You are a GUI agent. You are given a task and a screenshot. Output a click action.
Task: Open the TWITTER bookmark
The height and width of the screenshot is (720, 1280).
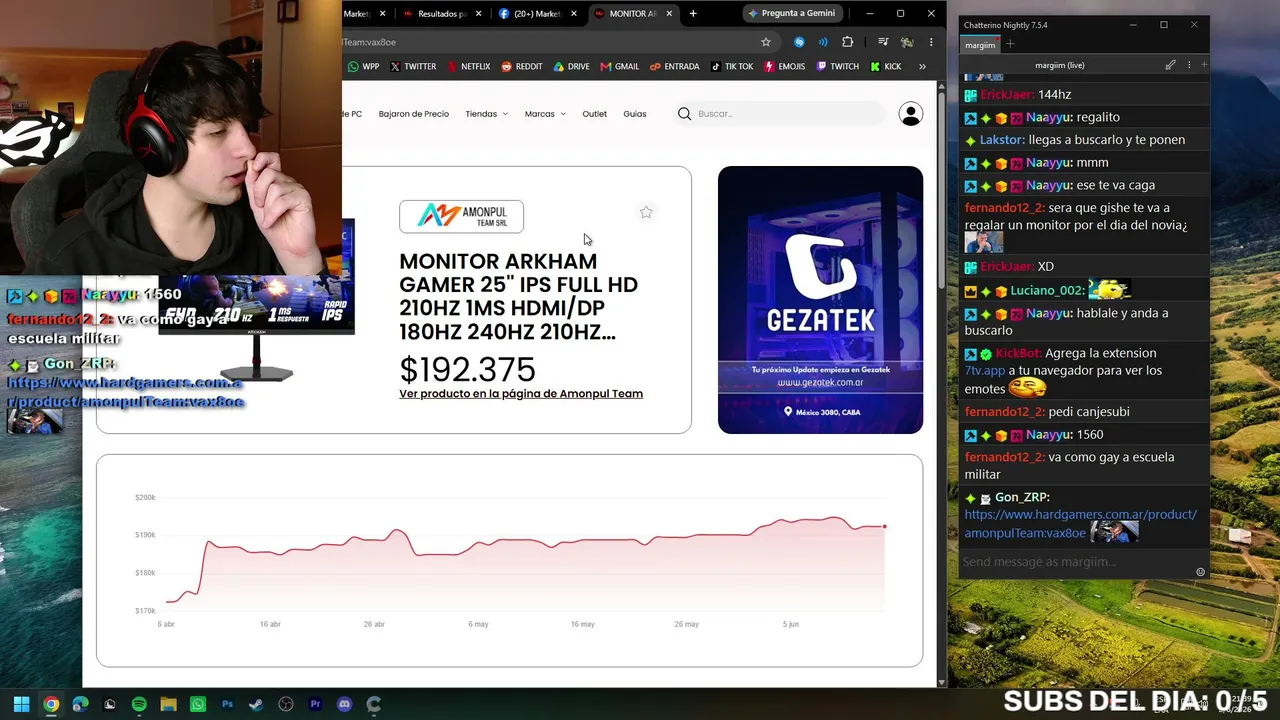coord(413,67)
